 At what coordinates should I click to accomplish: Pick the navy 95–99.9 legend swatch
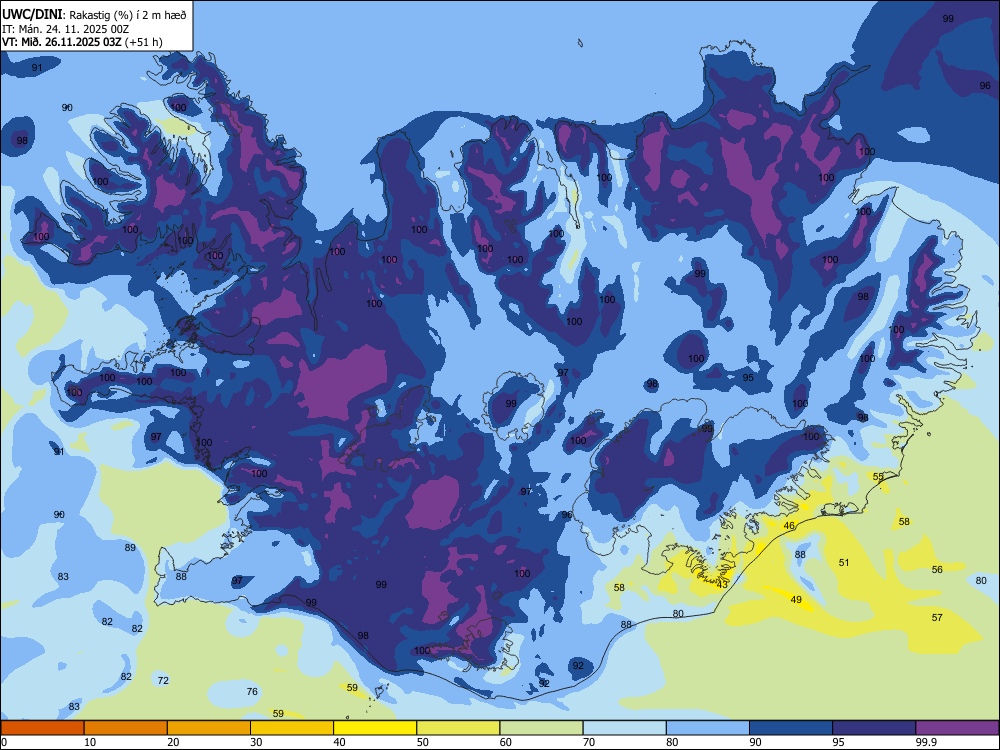[x=874, y=728]
